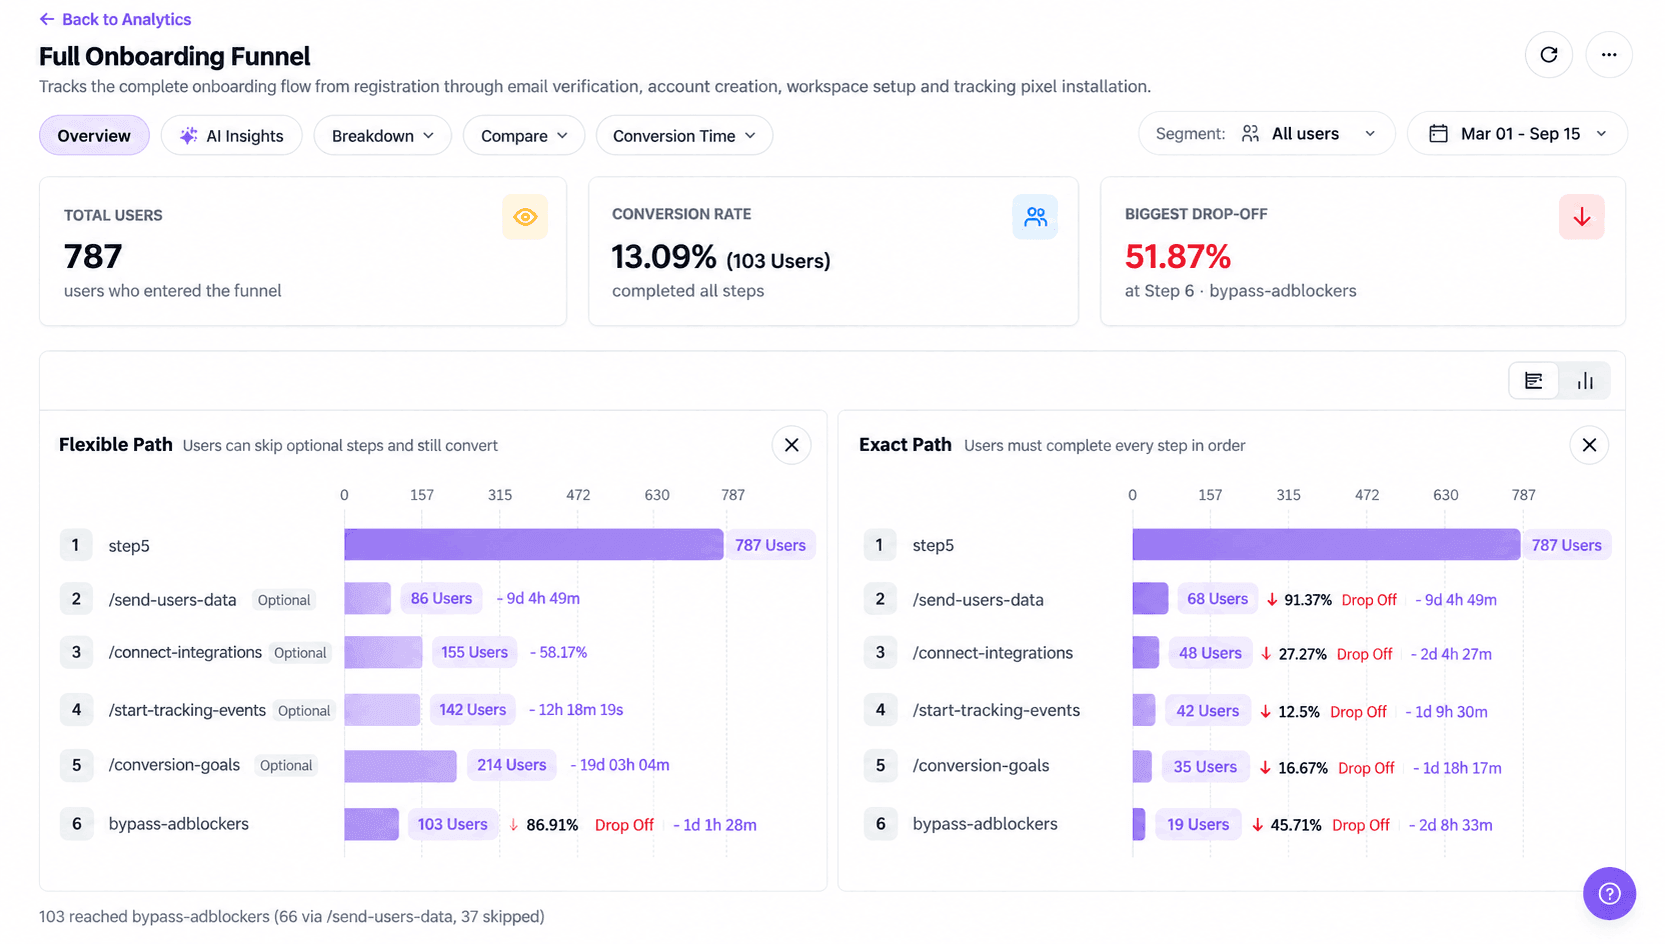
Task: Open the AI Insights tab
Action: tap(231, 136)
